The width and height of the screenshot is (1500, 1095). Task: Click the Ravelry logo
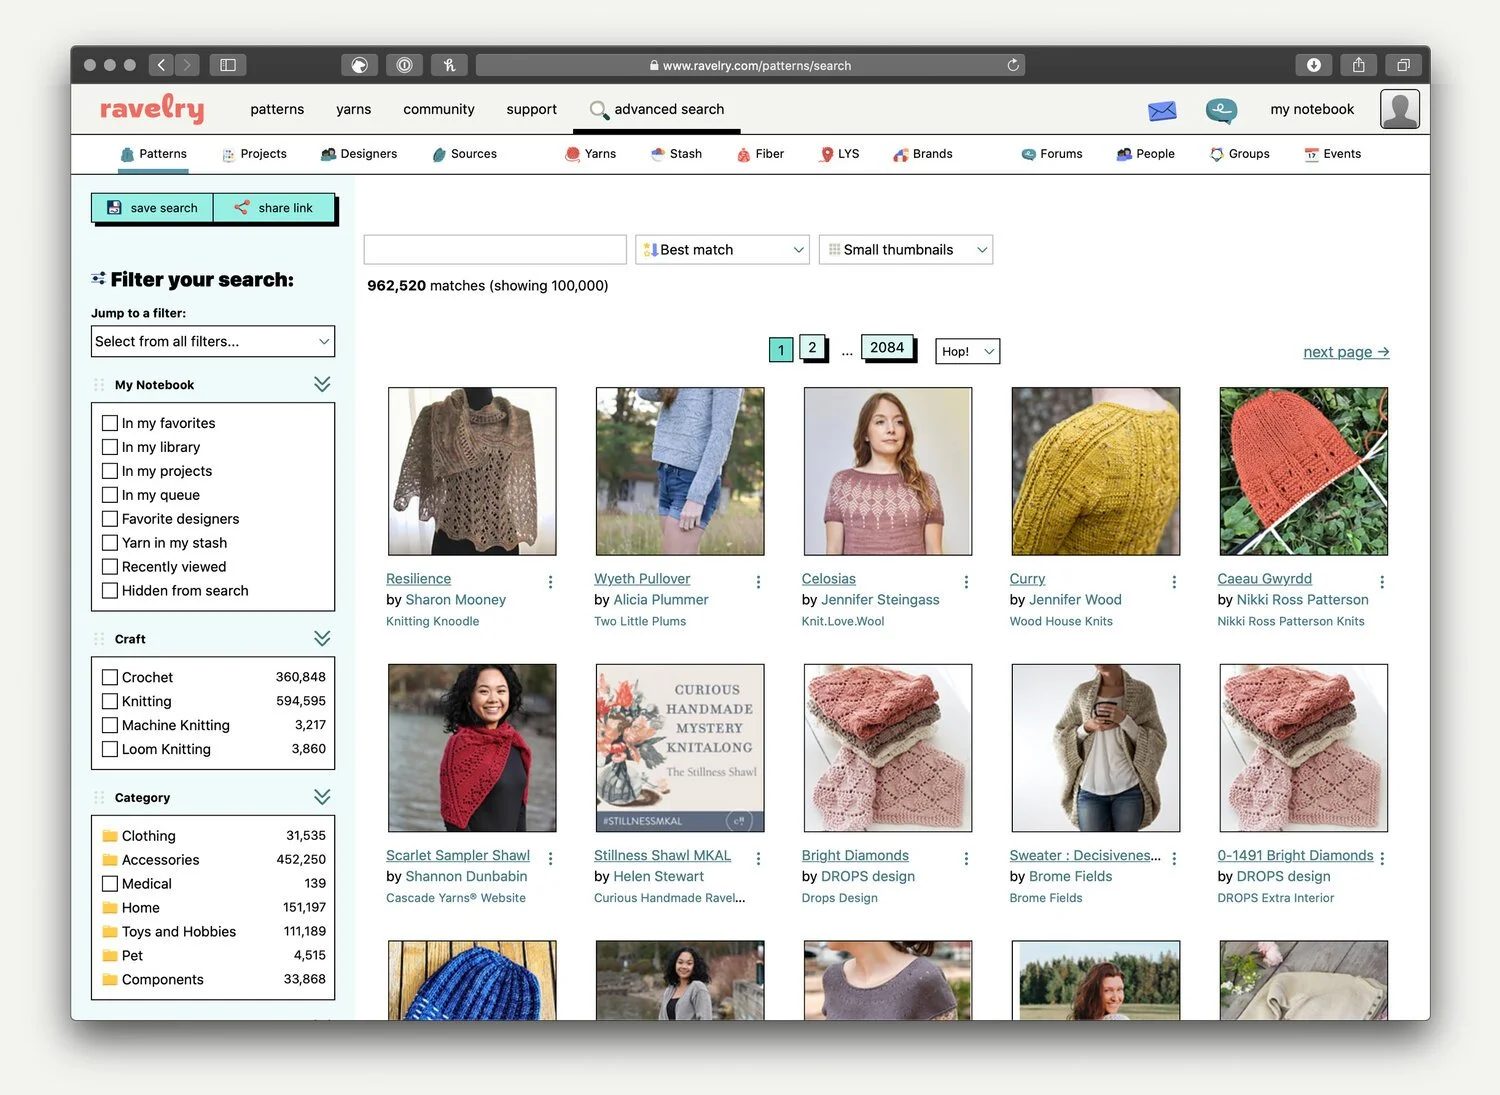152,108
